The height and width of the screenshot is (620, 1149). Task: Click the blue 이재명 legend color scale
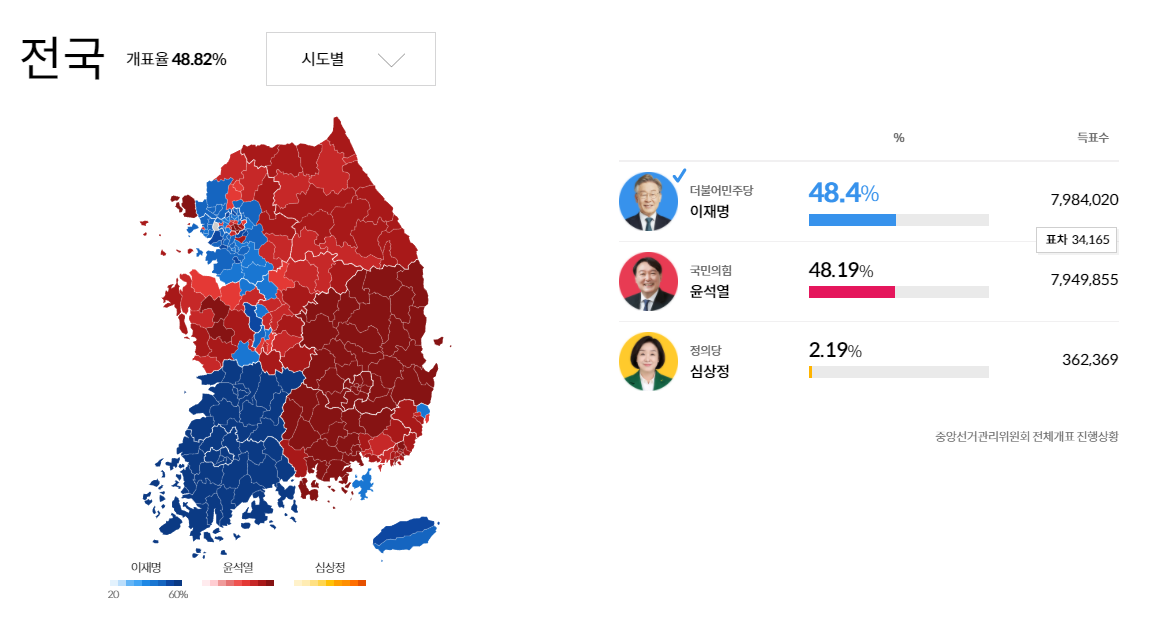click(x=146, y=583)
